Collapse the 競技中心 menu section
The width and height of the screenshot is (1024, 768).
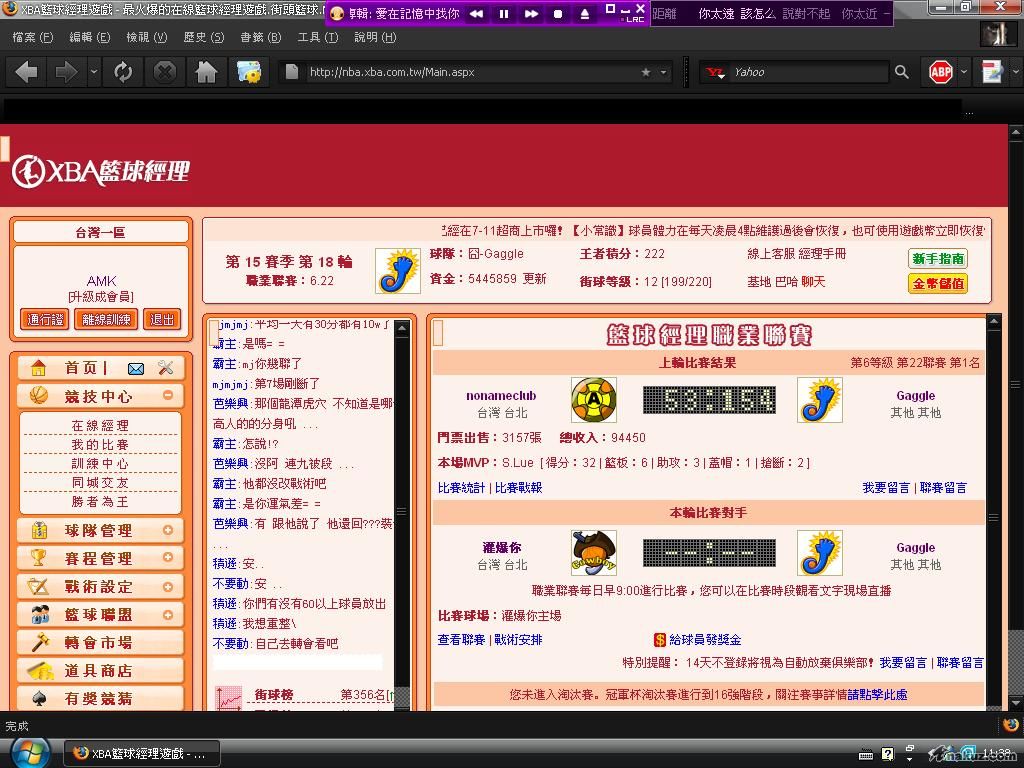168,396
